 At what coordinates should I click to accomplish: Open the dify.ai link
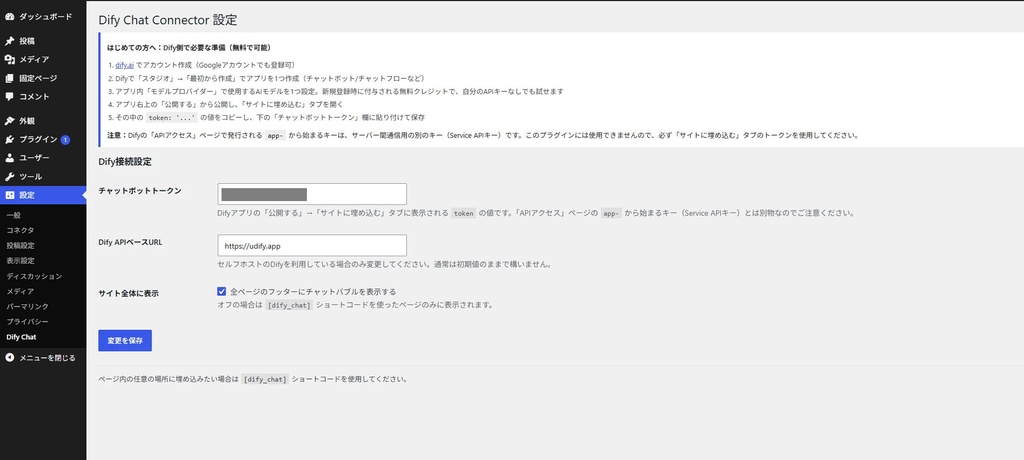click(x=124, y=65)
